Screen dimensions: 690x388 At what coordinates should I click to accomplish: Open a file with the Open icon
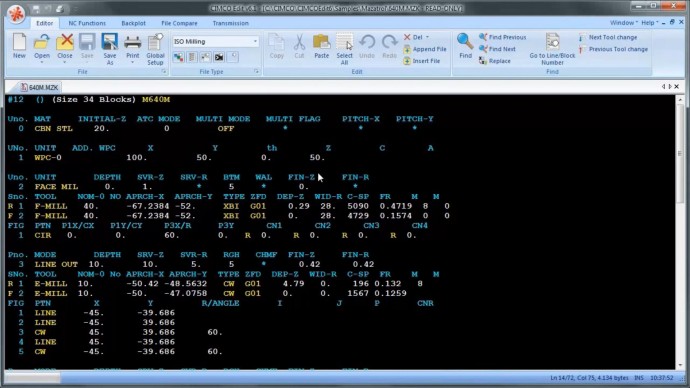pyautogui.click(x=42, y=47)
